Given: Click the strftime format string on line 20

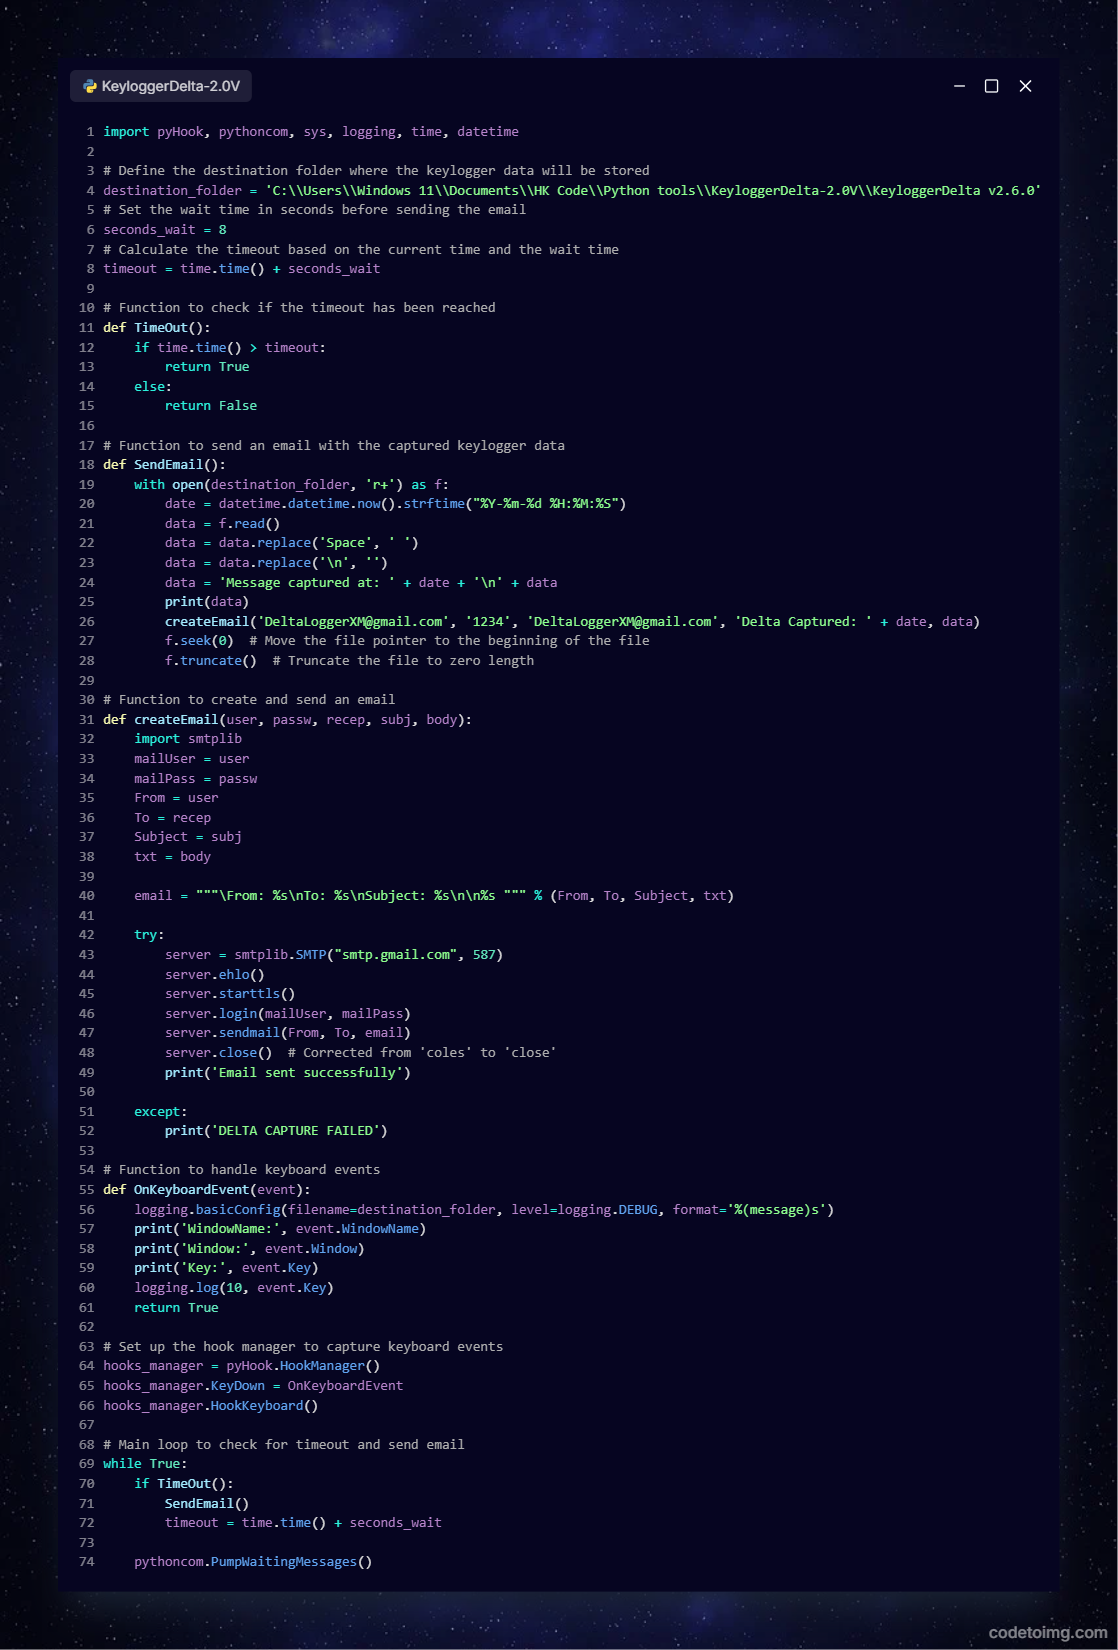Looking at the screenshot, I should point(546,504).
